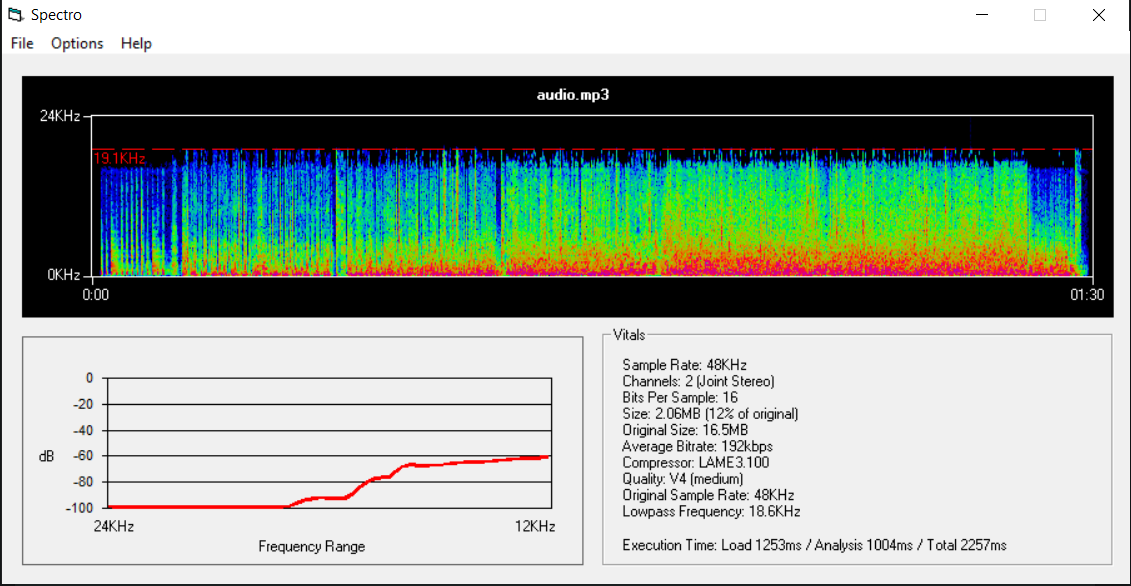Open the File menu
The width and height of the screenshot is (1131, 586).
22,43
